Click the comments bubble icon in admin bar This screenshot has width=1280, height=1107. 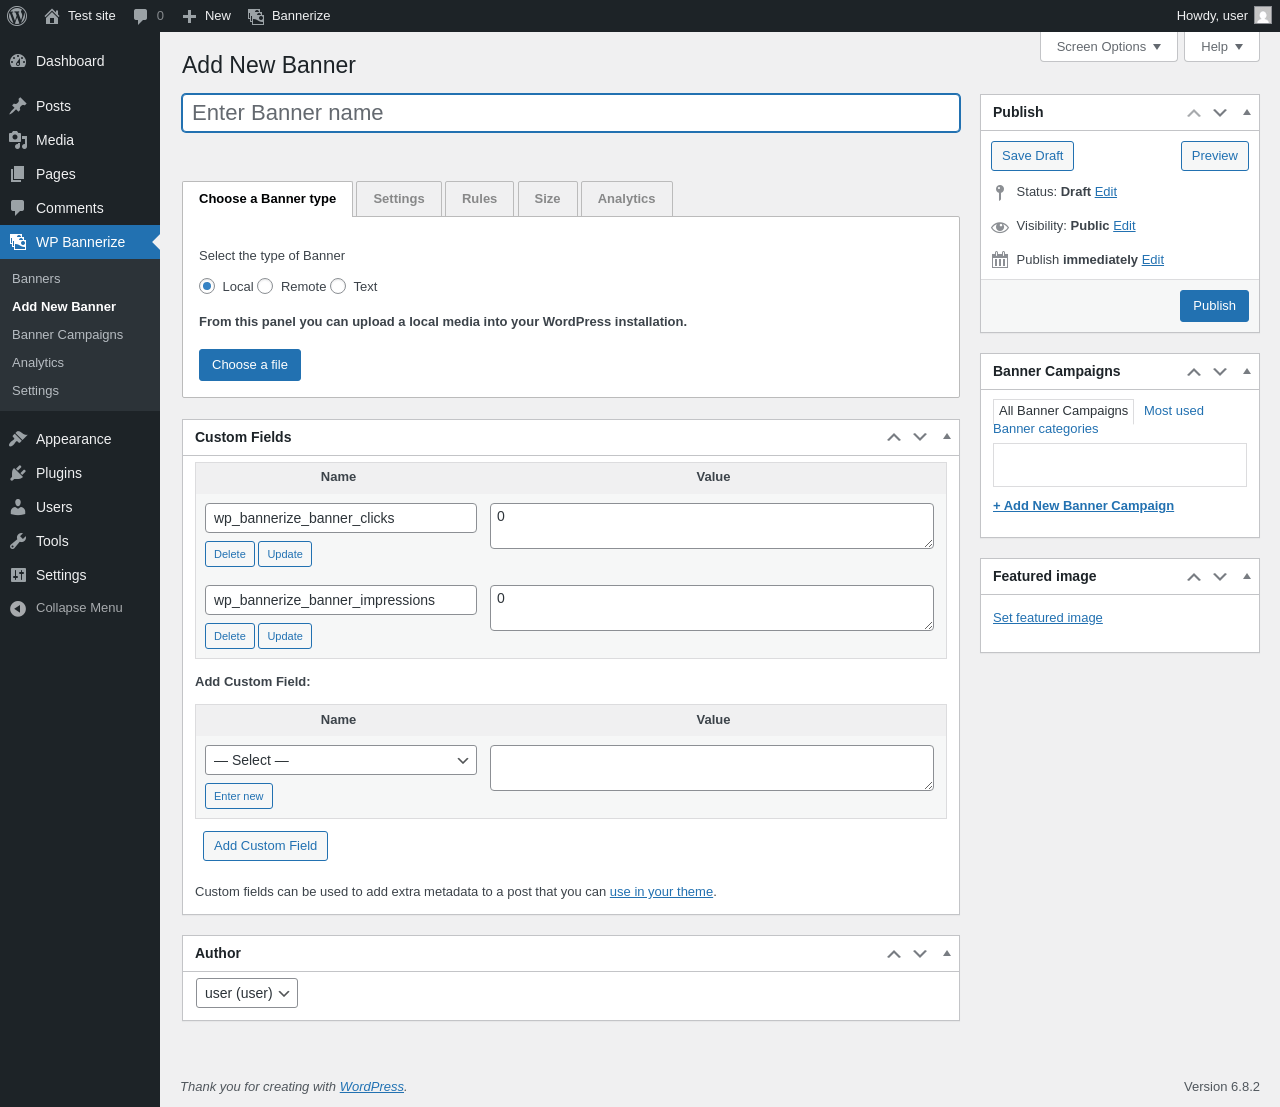[141, 16]
